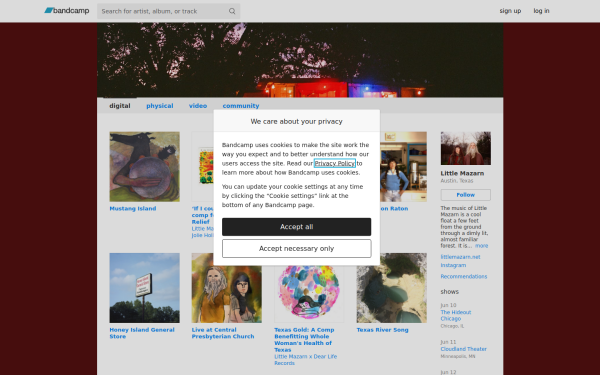Click the header banner image
Image resolution: width=600 pixels, height=375 pixels.
[300, 60]
